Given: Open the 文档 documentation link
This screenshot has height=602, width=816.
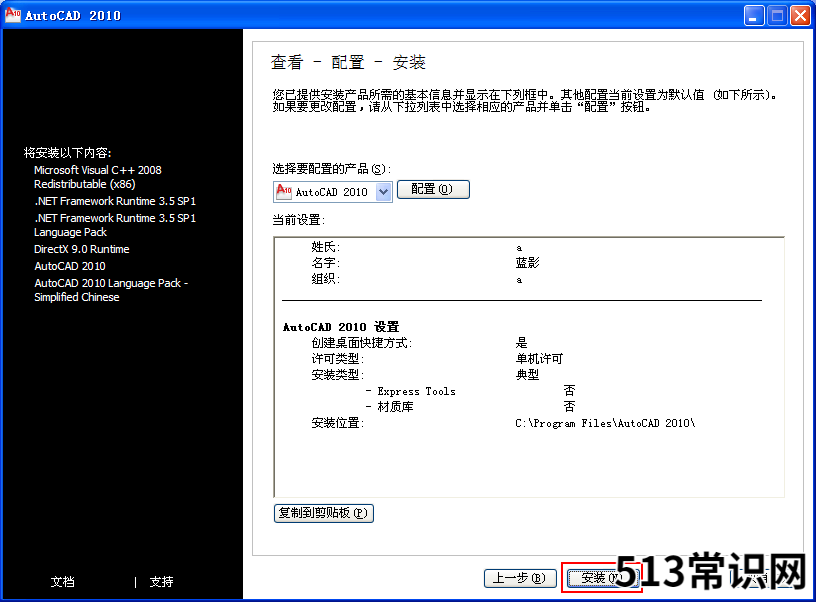Looking at the screenshot, I should [x=62, y=582].
